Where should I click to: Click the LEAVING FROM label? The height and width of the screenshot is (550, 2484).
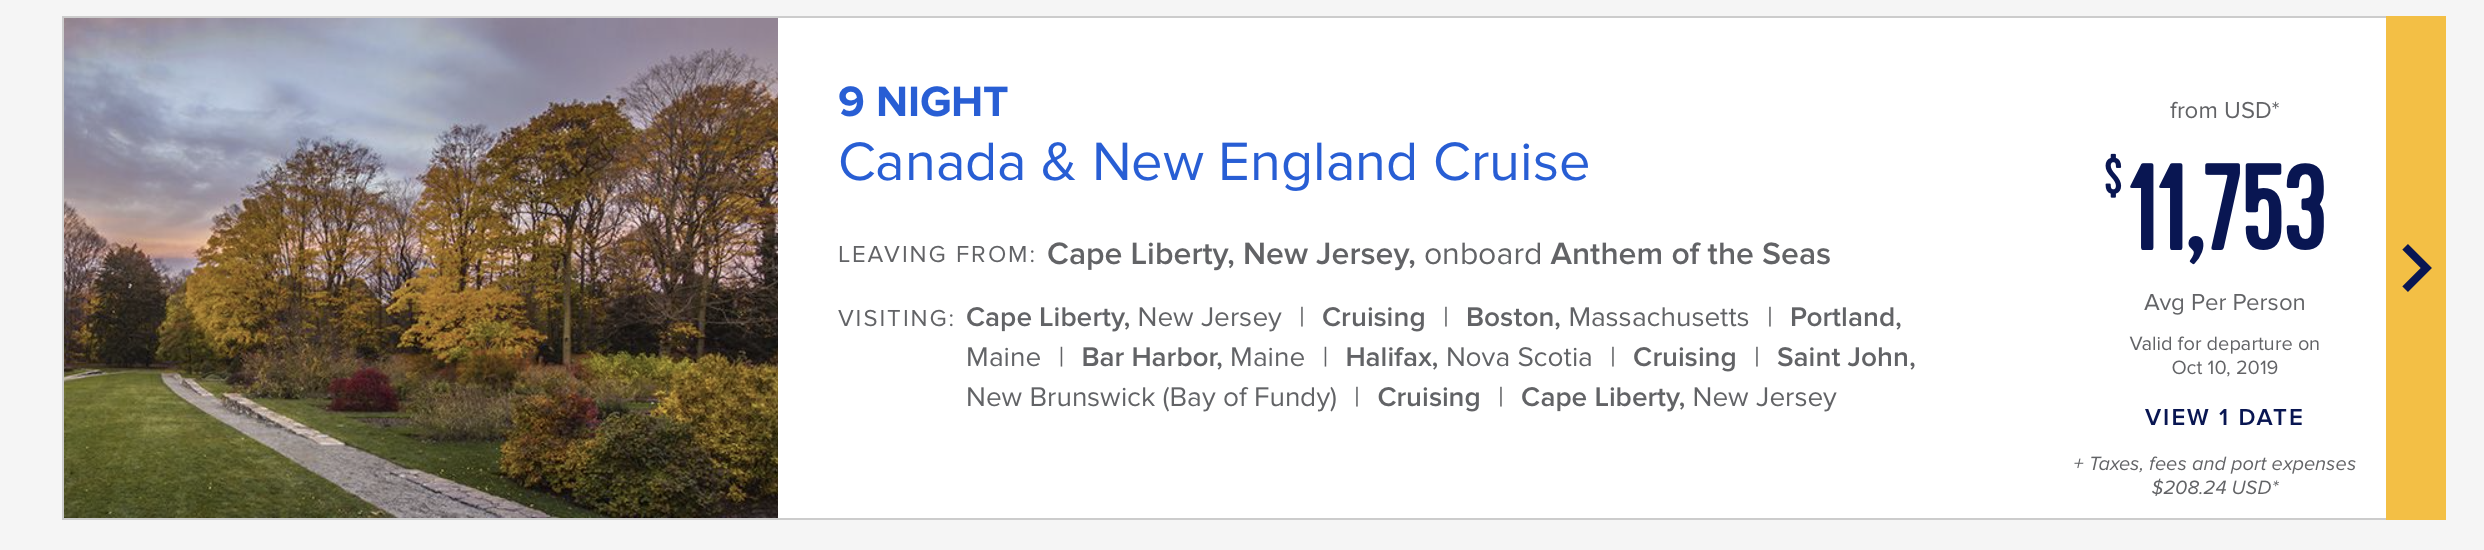click(936, 254)
